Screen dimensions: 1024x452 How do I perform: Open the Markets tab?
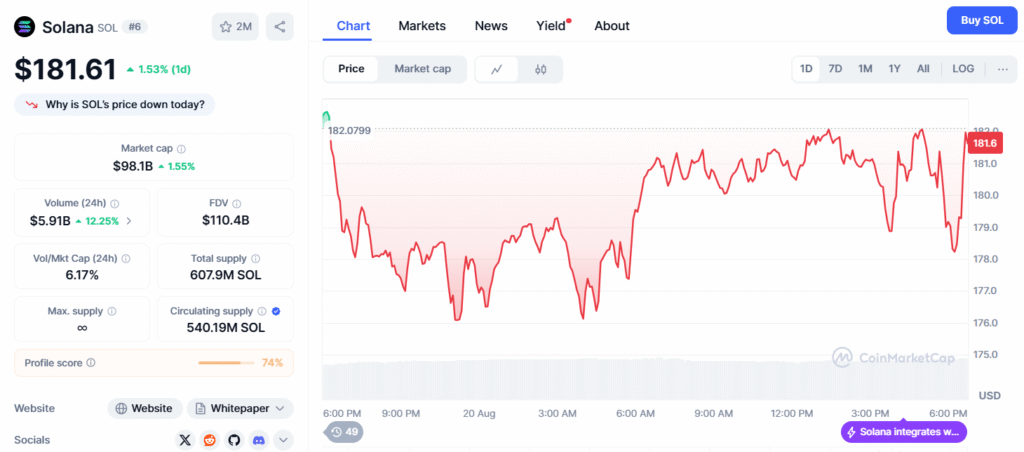422,26
